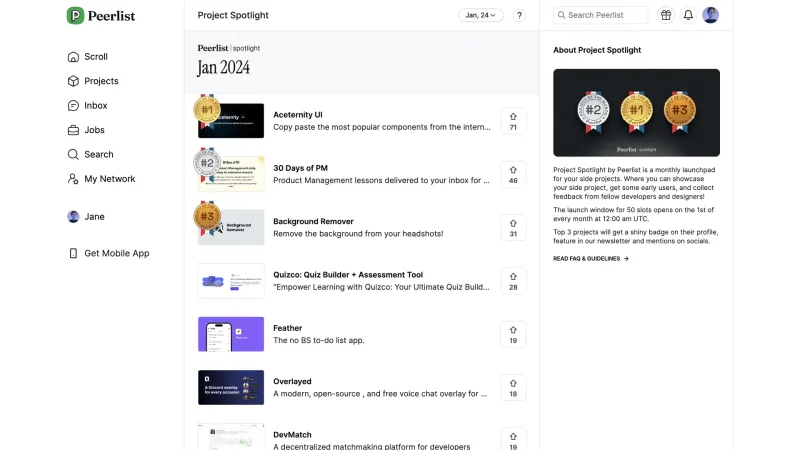Open the Quizco thumbnail image
Viewport: 800px width, 450px height.
tap(231, 281)
